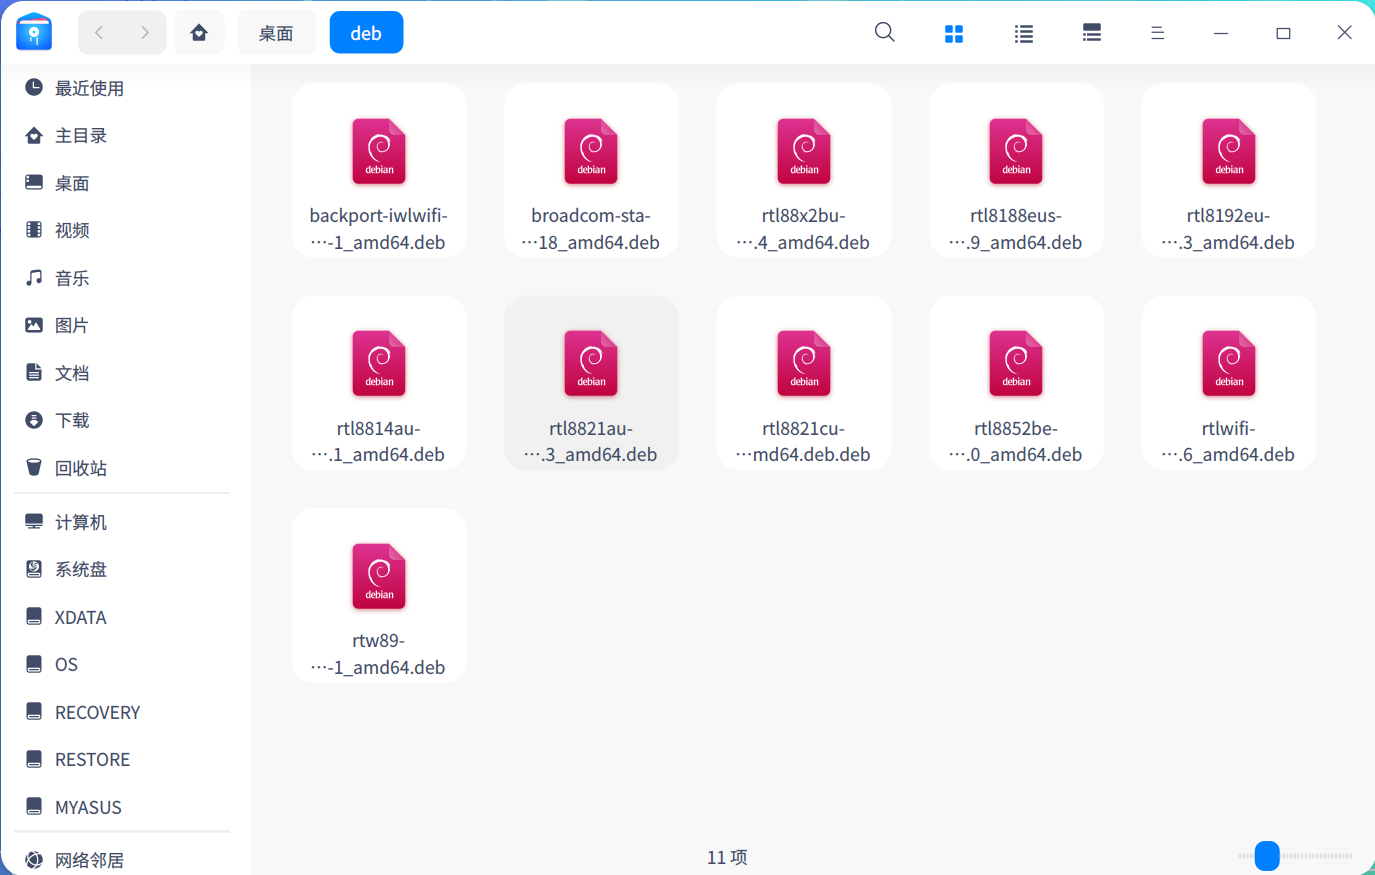Open the search function
Viewport: 1375px width, 875px height.
tap(884, 32)
